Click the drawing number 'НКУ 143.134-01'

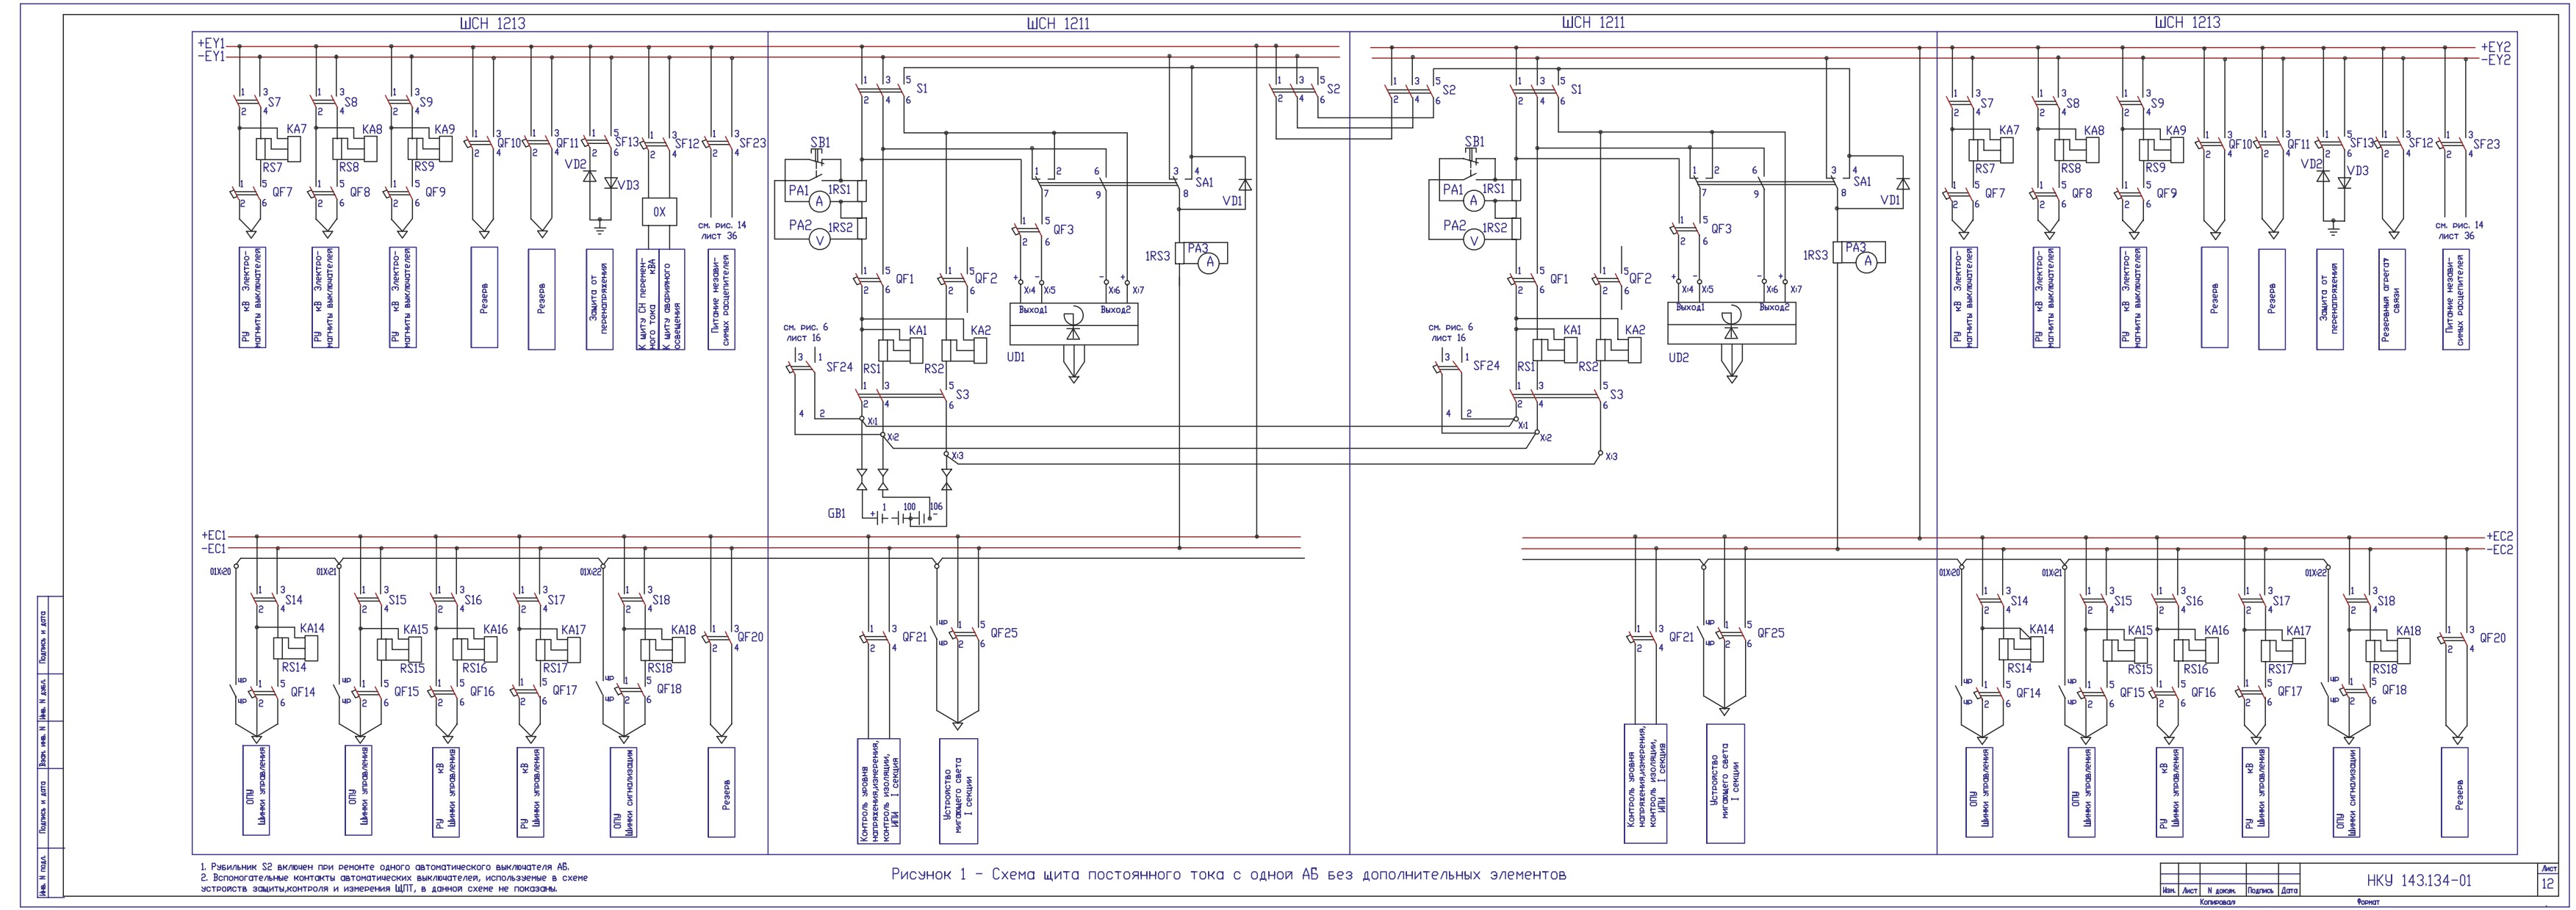click(x=2419, y=881)
